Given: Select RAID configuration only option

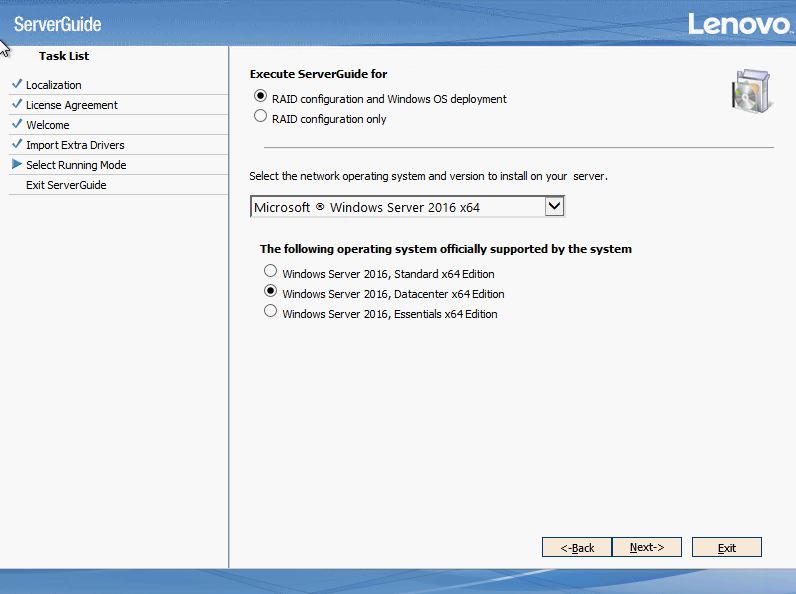Looking at the screenshot, I should coord(260,116).
